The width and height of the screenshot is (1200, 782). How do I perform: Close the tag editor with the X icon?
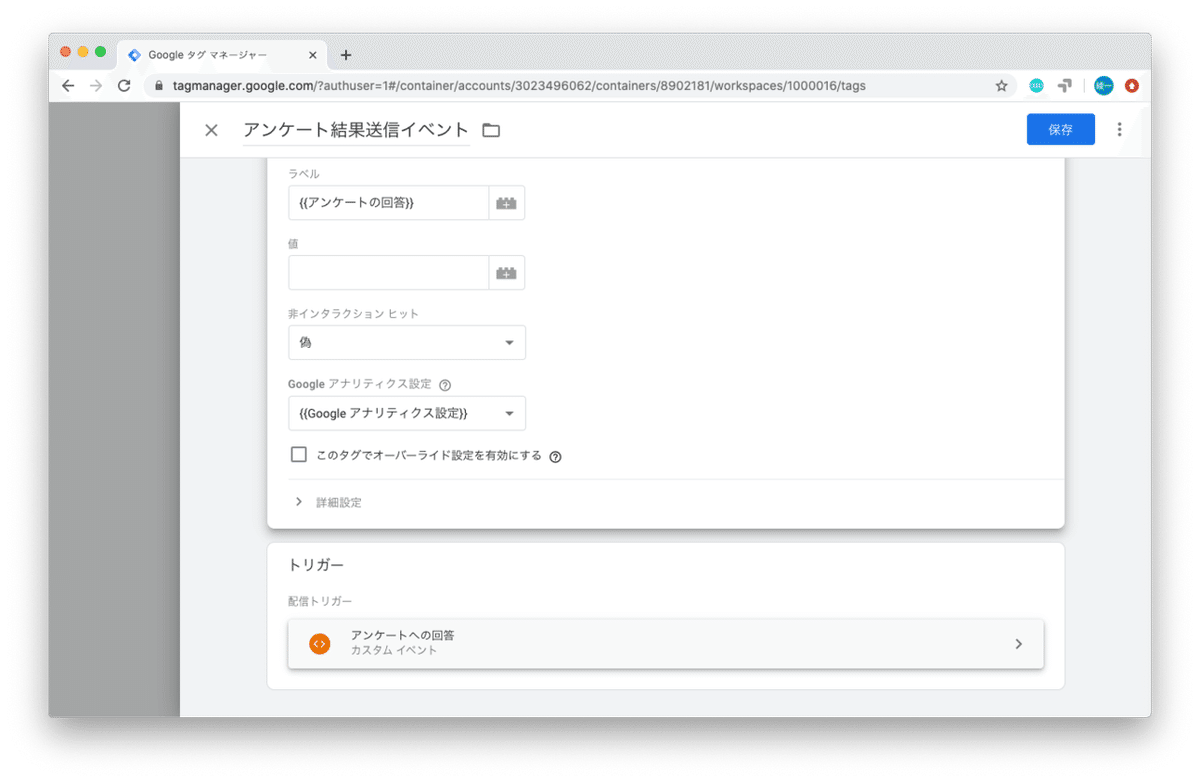[x=211, y=130]
